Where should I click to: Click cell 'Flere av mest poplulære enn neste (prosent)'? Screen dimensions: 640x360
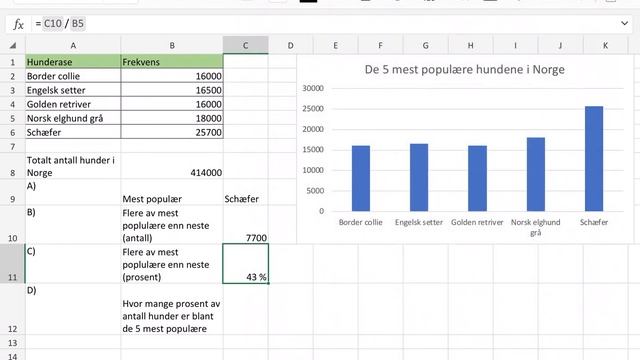[172, 264]
